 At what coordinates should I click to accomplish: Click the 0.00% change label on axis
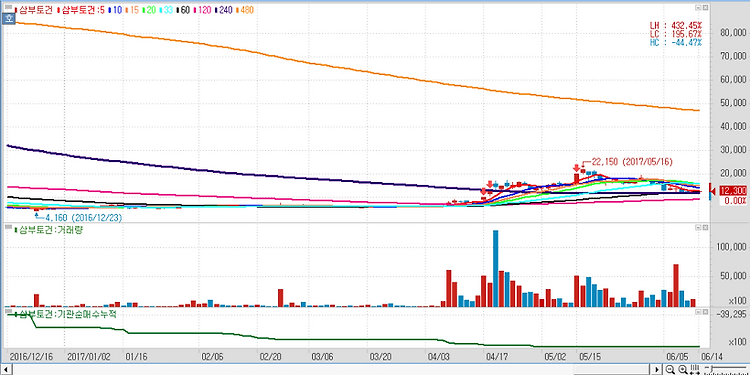pos(733,201)
